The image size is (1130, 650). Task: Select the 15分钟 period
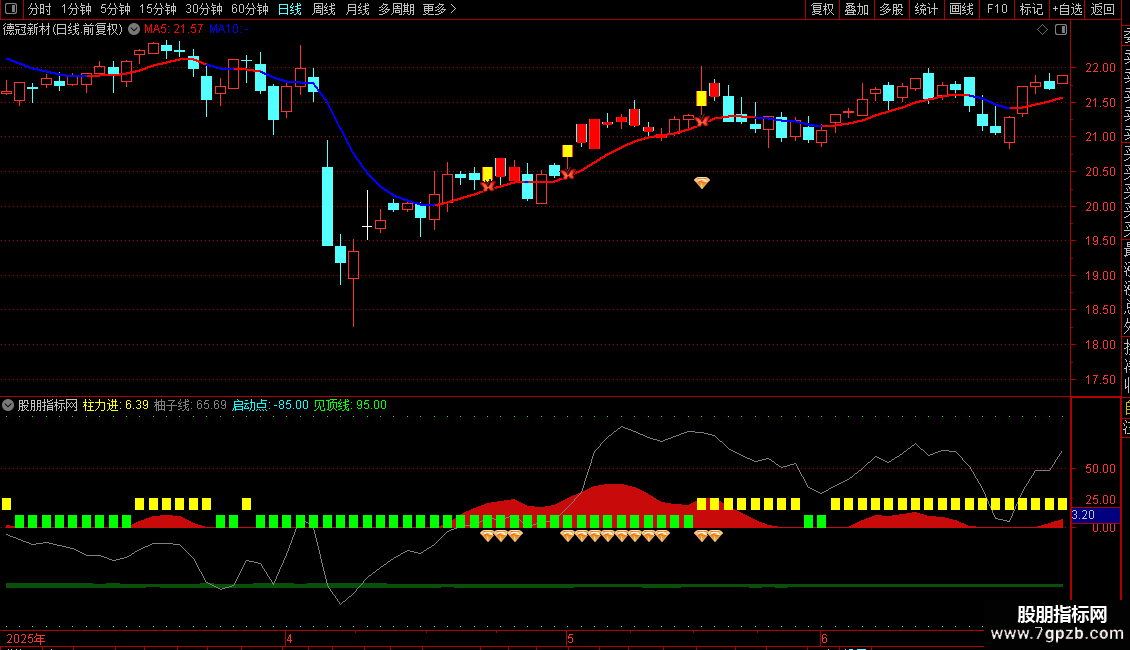click(158, 9)
